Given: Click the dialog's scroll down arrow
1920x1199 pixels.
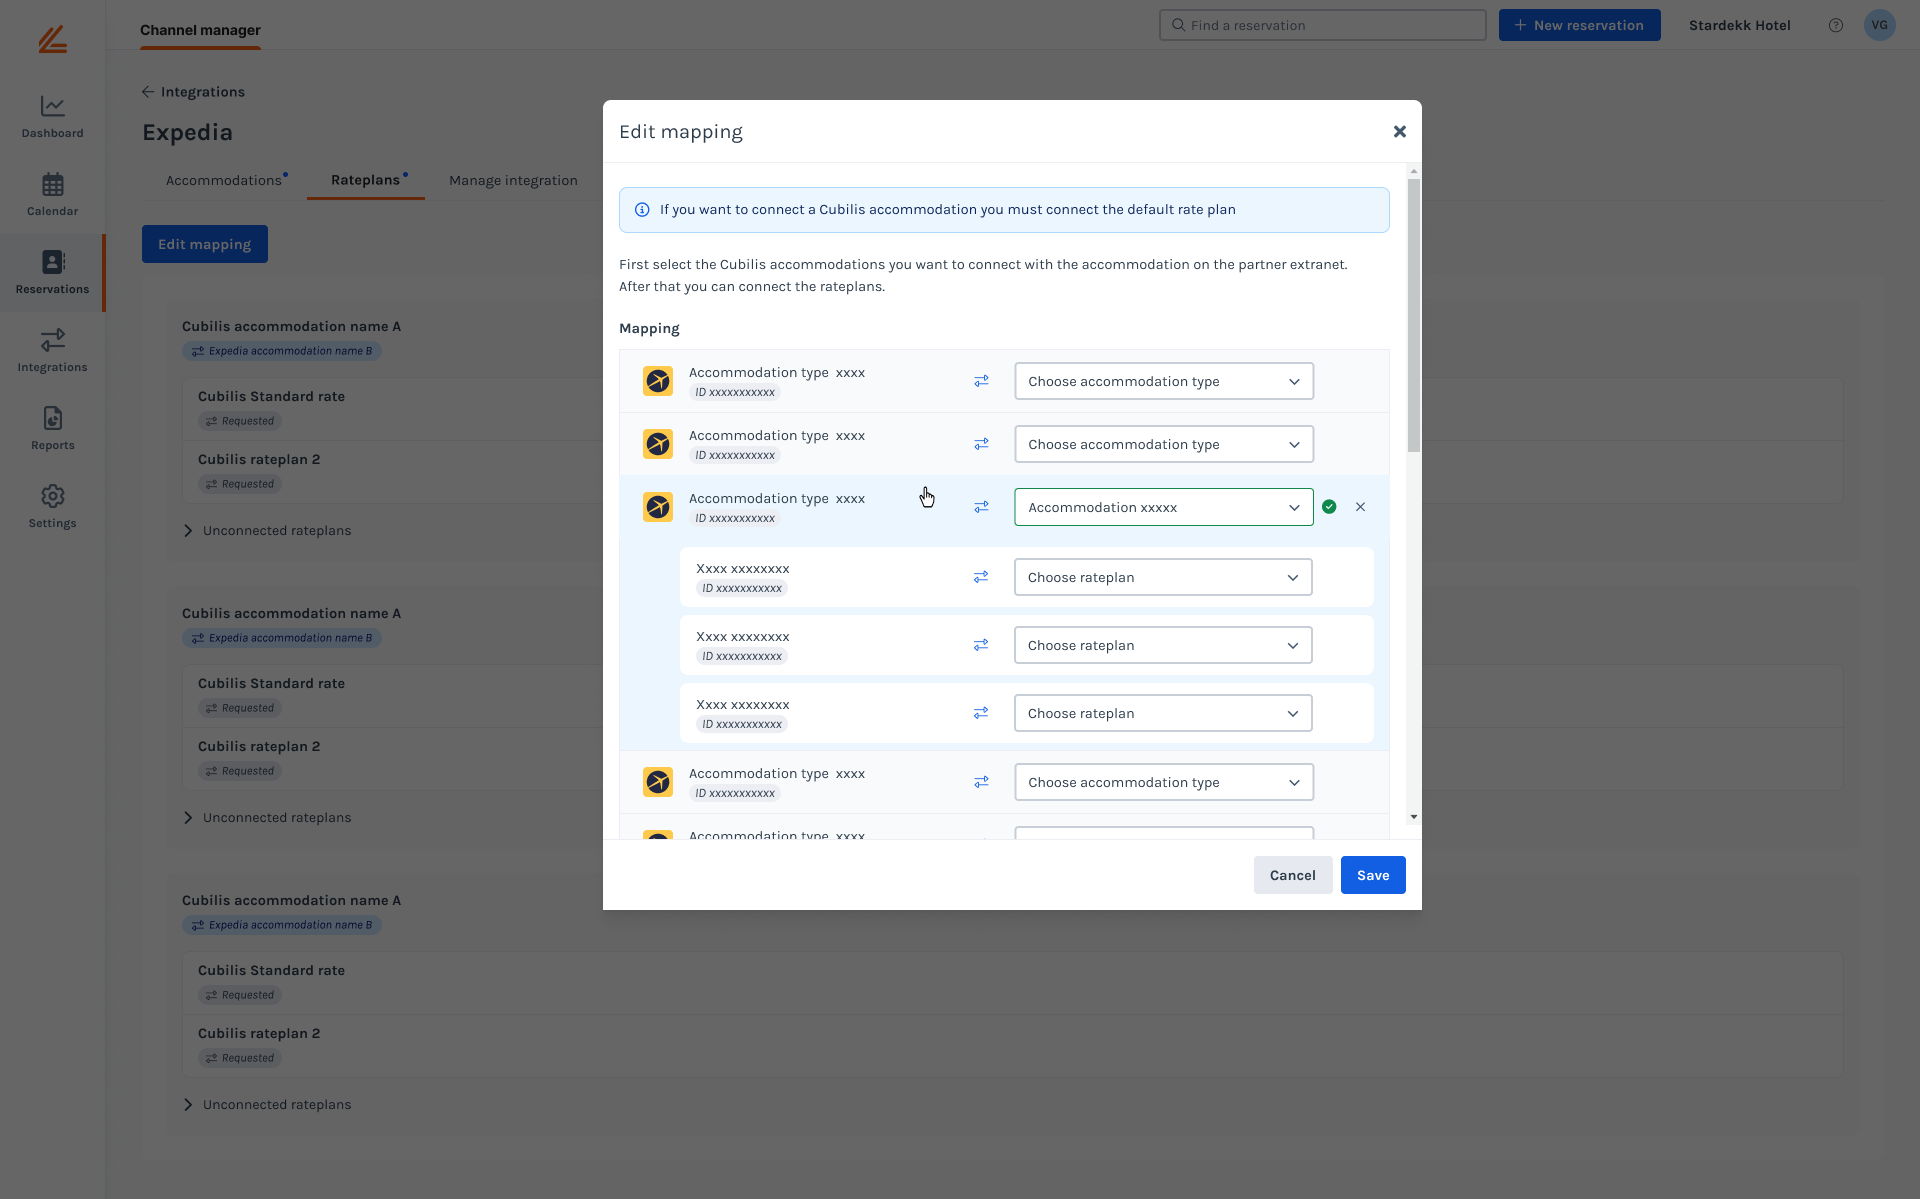Looking at the screenshot, I should 1413,817.
